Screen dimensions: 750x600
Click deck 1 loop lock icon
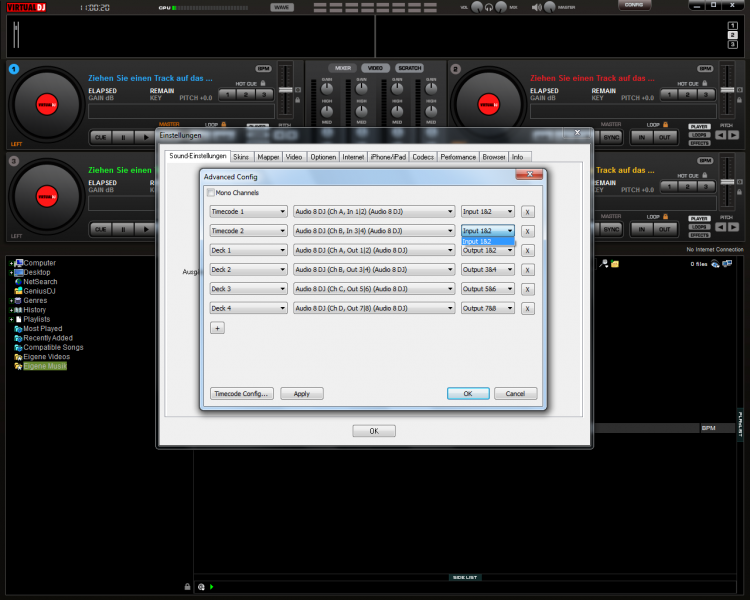point(224,124)
